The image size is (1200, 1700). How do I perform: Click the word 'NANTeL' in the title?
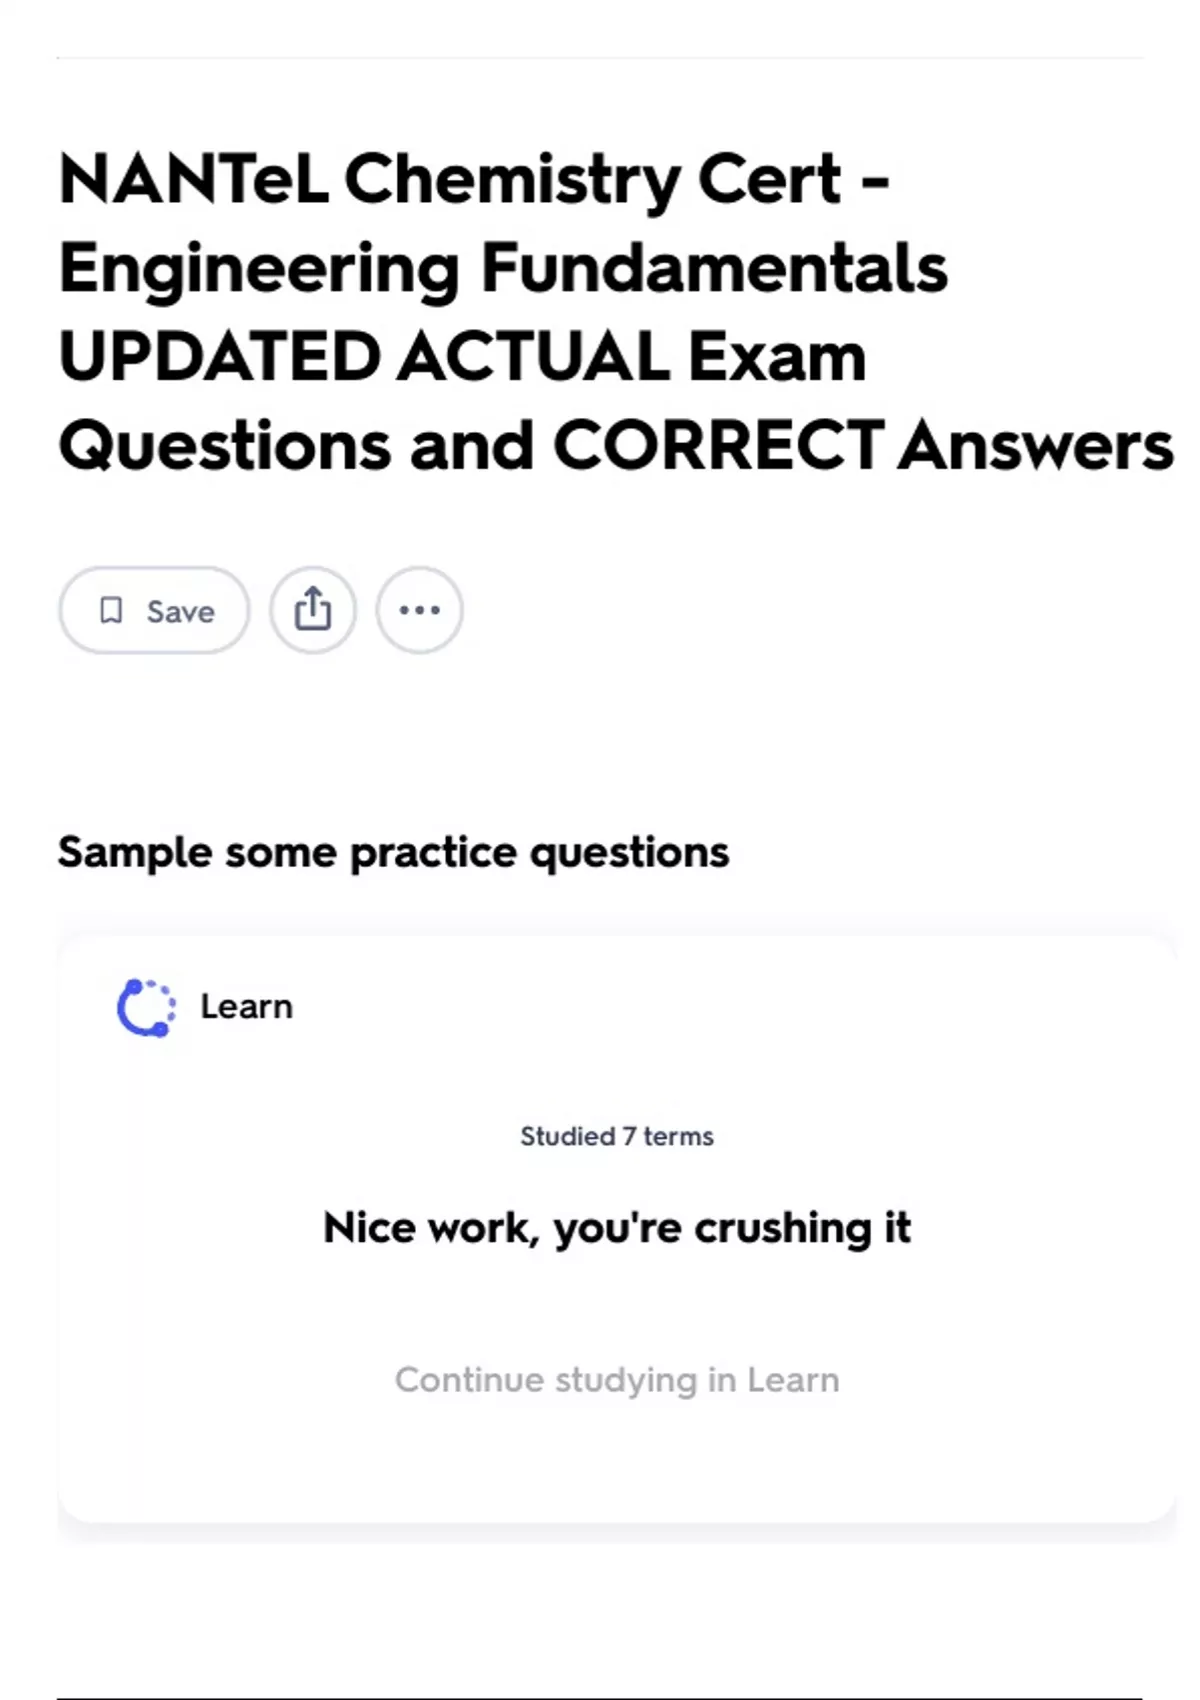193,180
